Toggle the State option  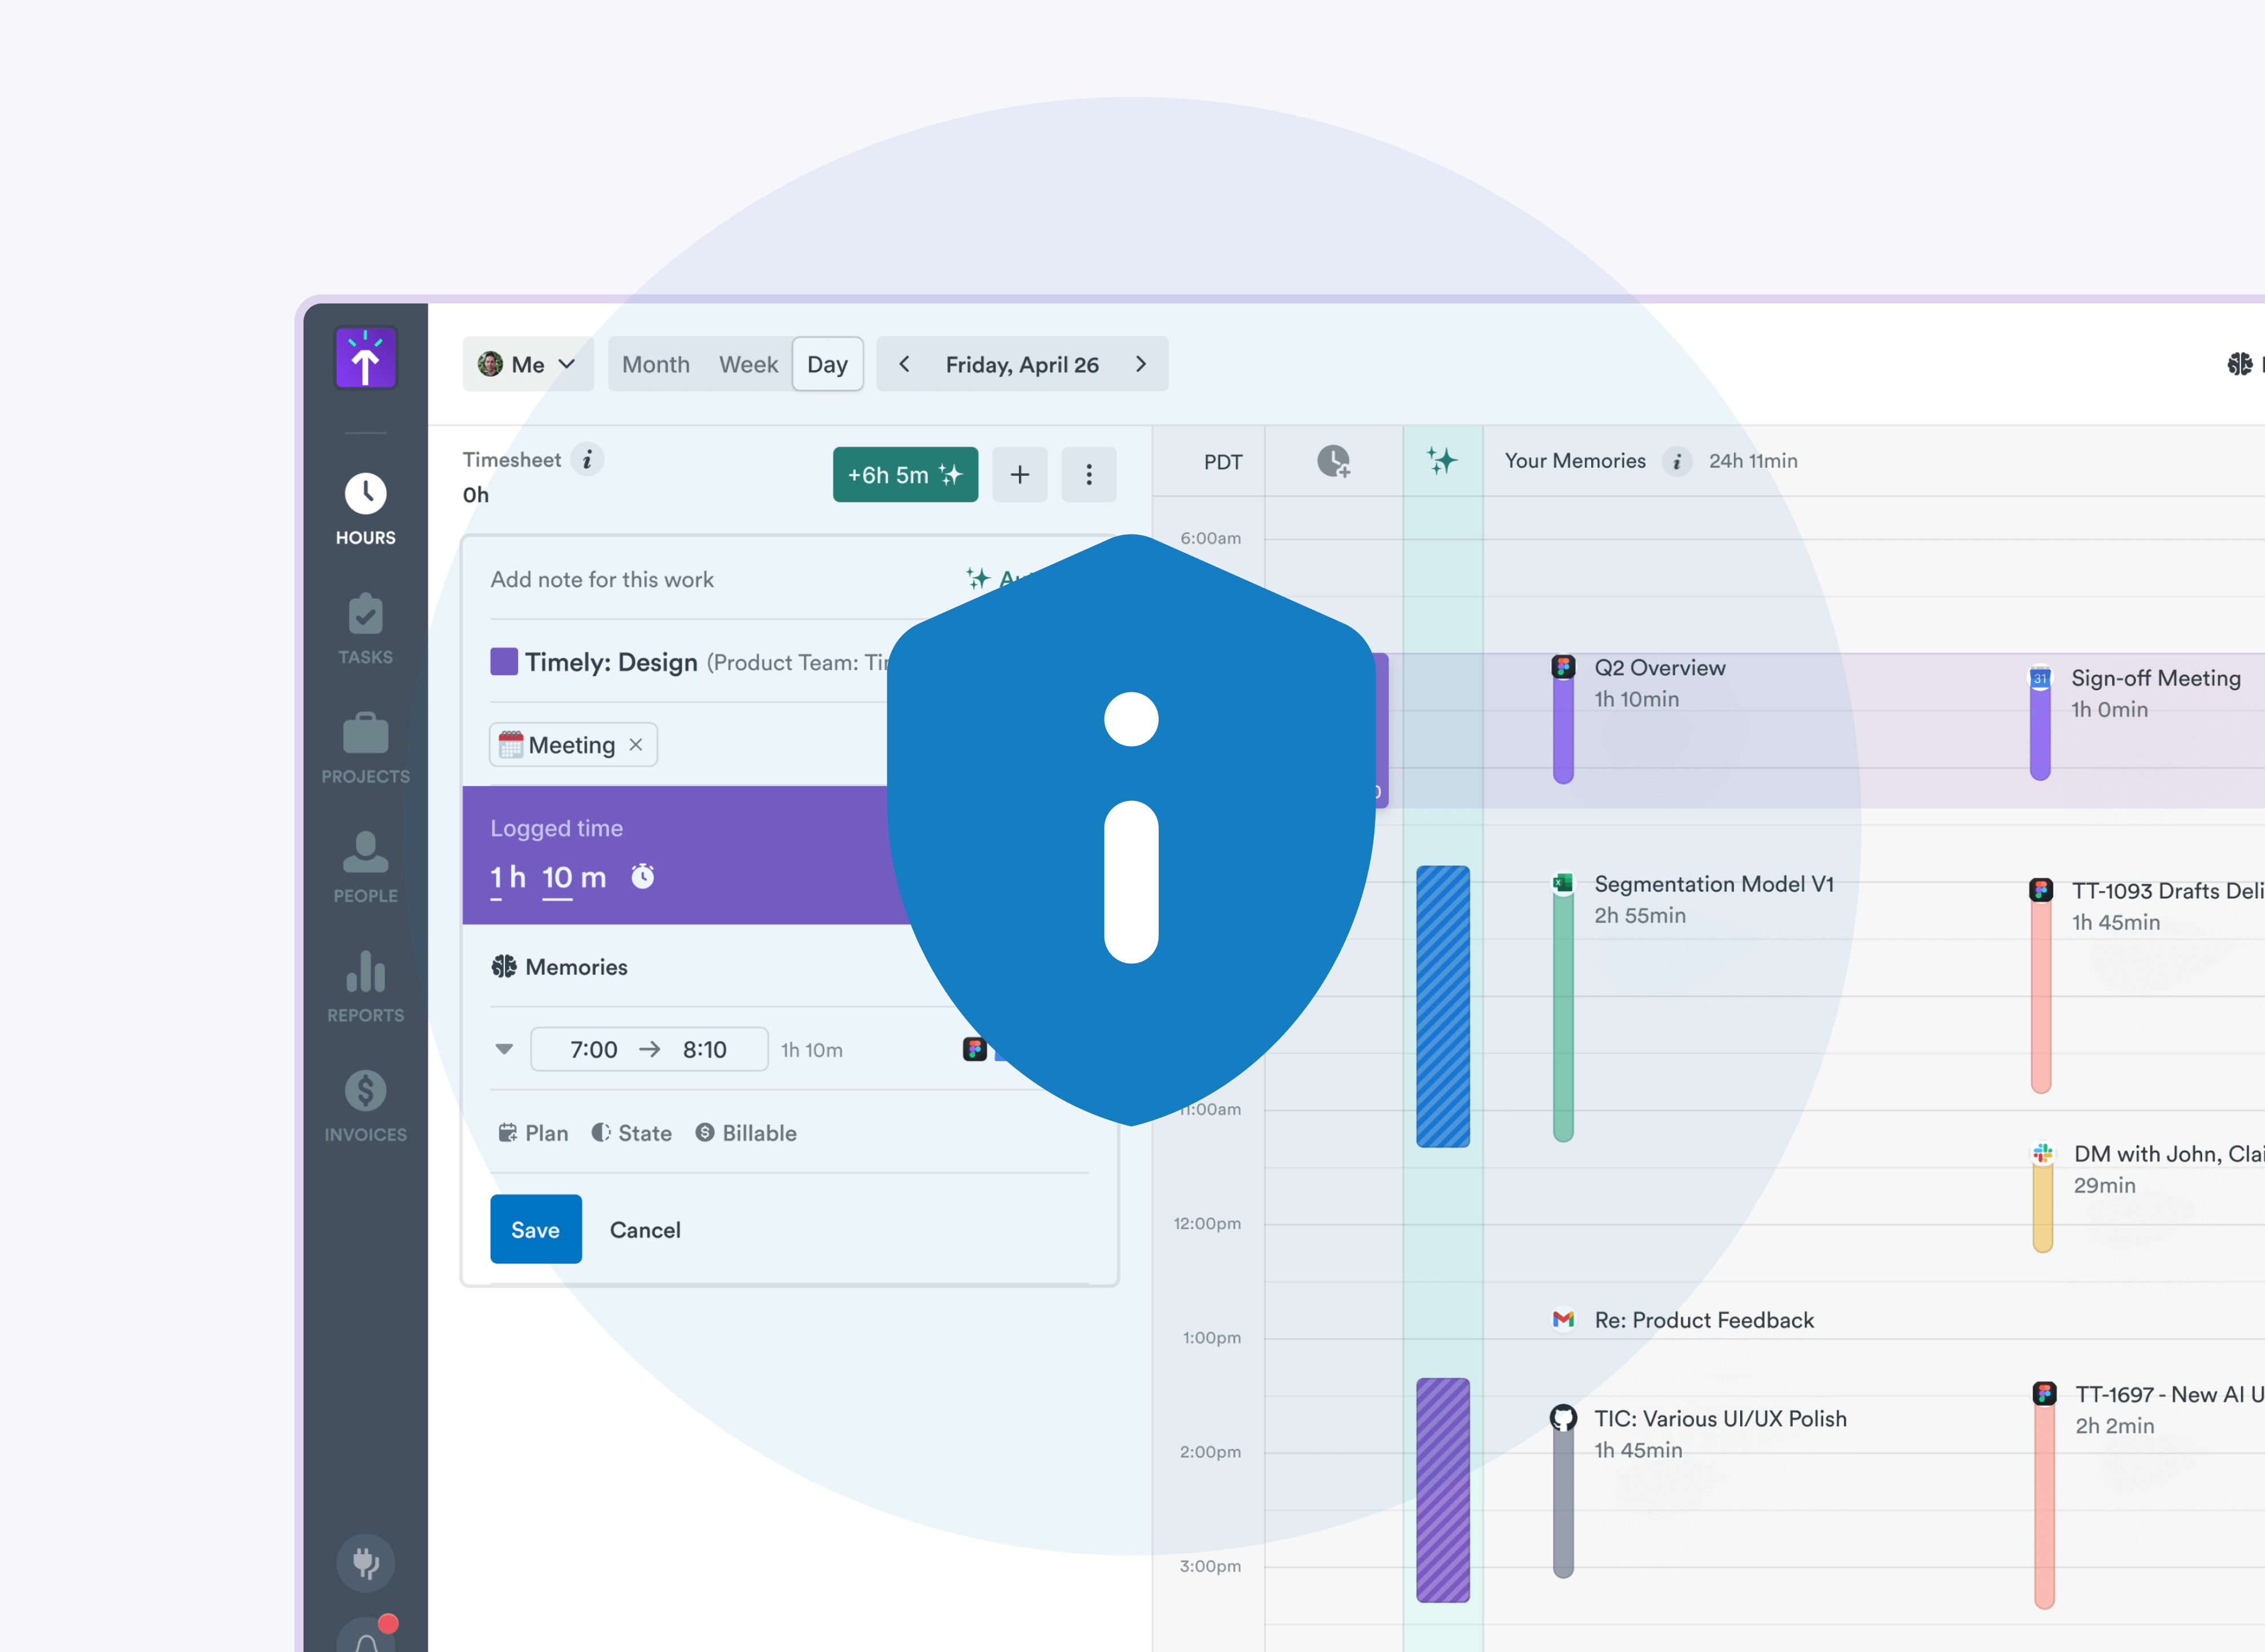click(x=631, y=1133)
